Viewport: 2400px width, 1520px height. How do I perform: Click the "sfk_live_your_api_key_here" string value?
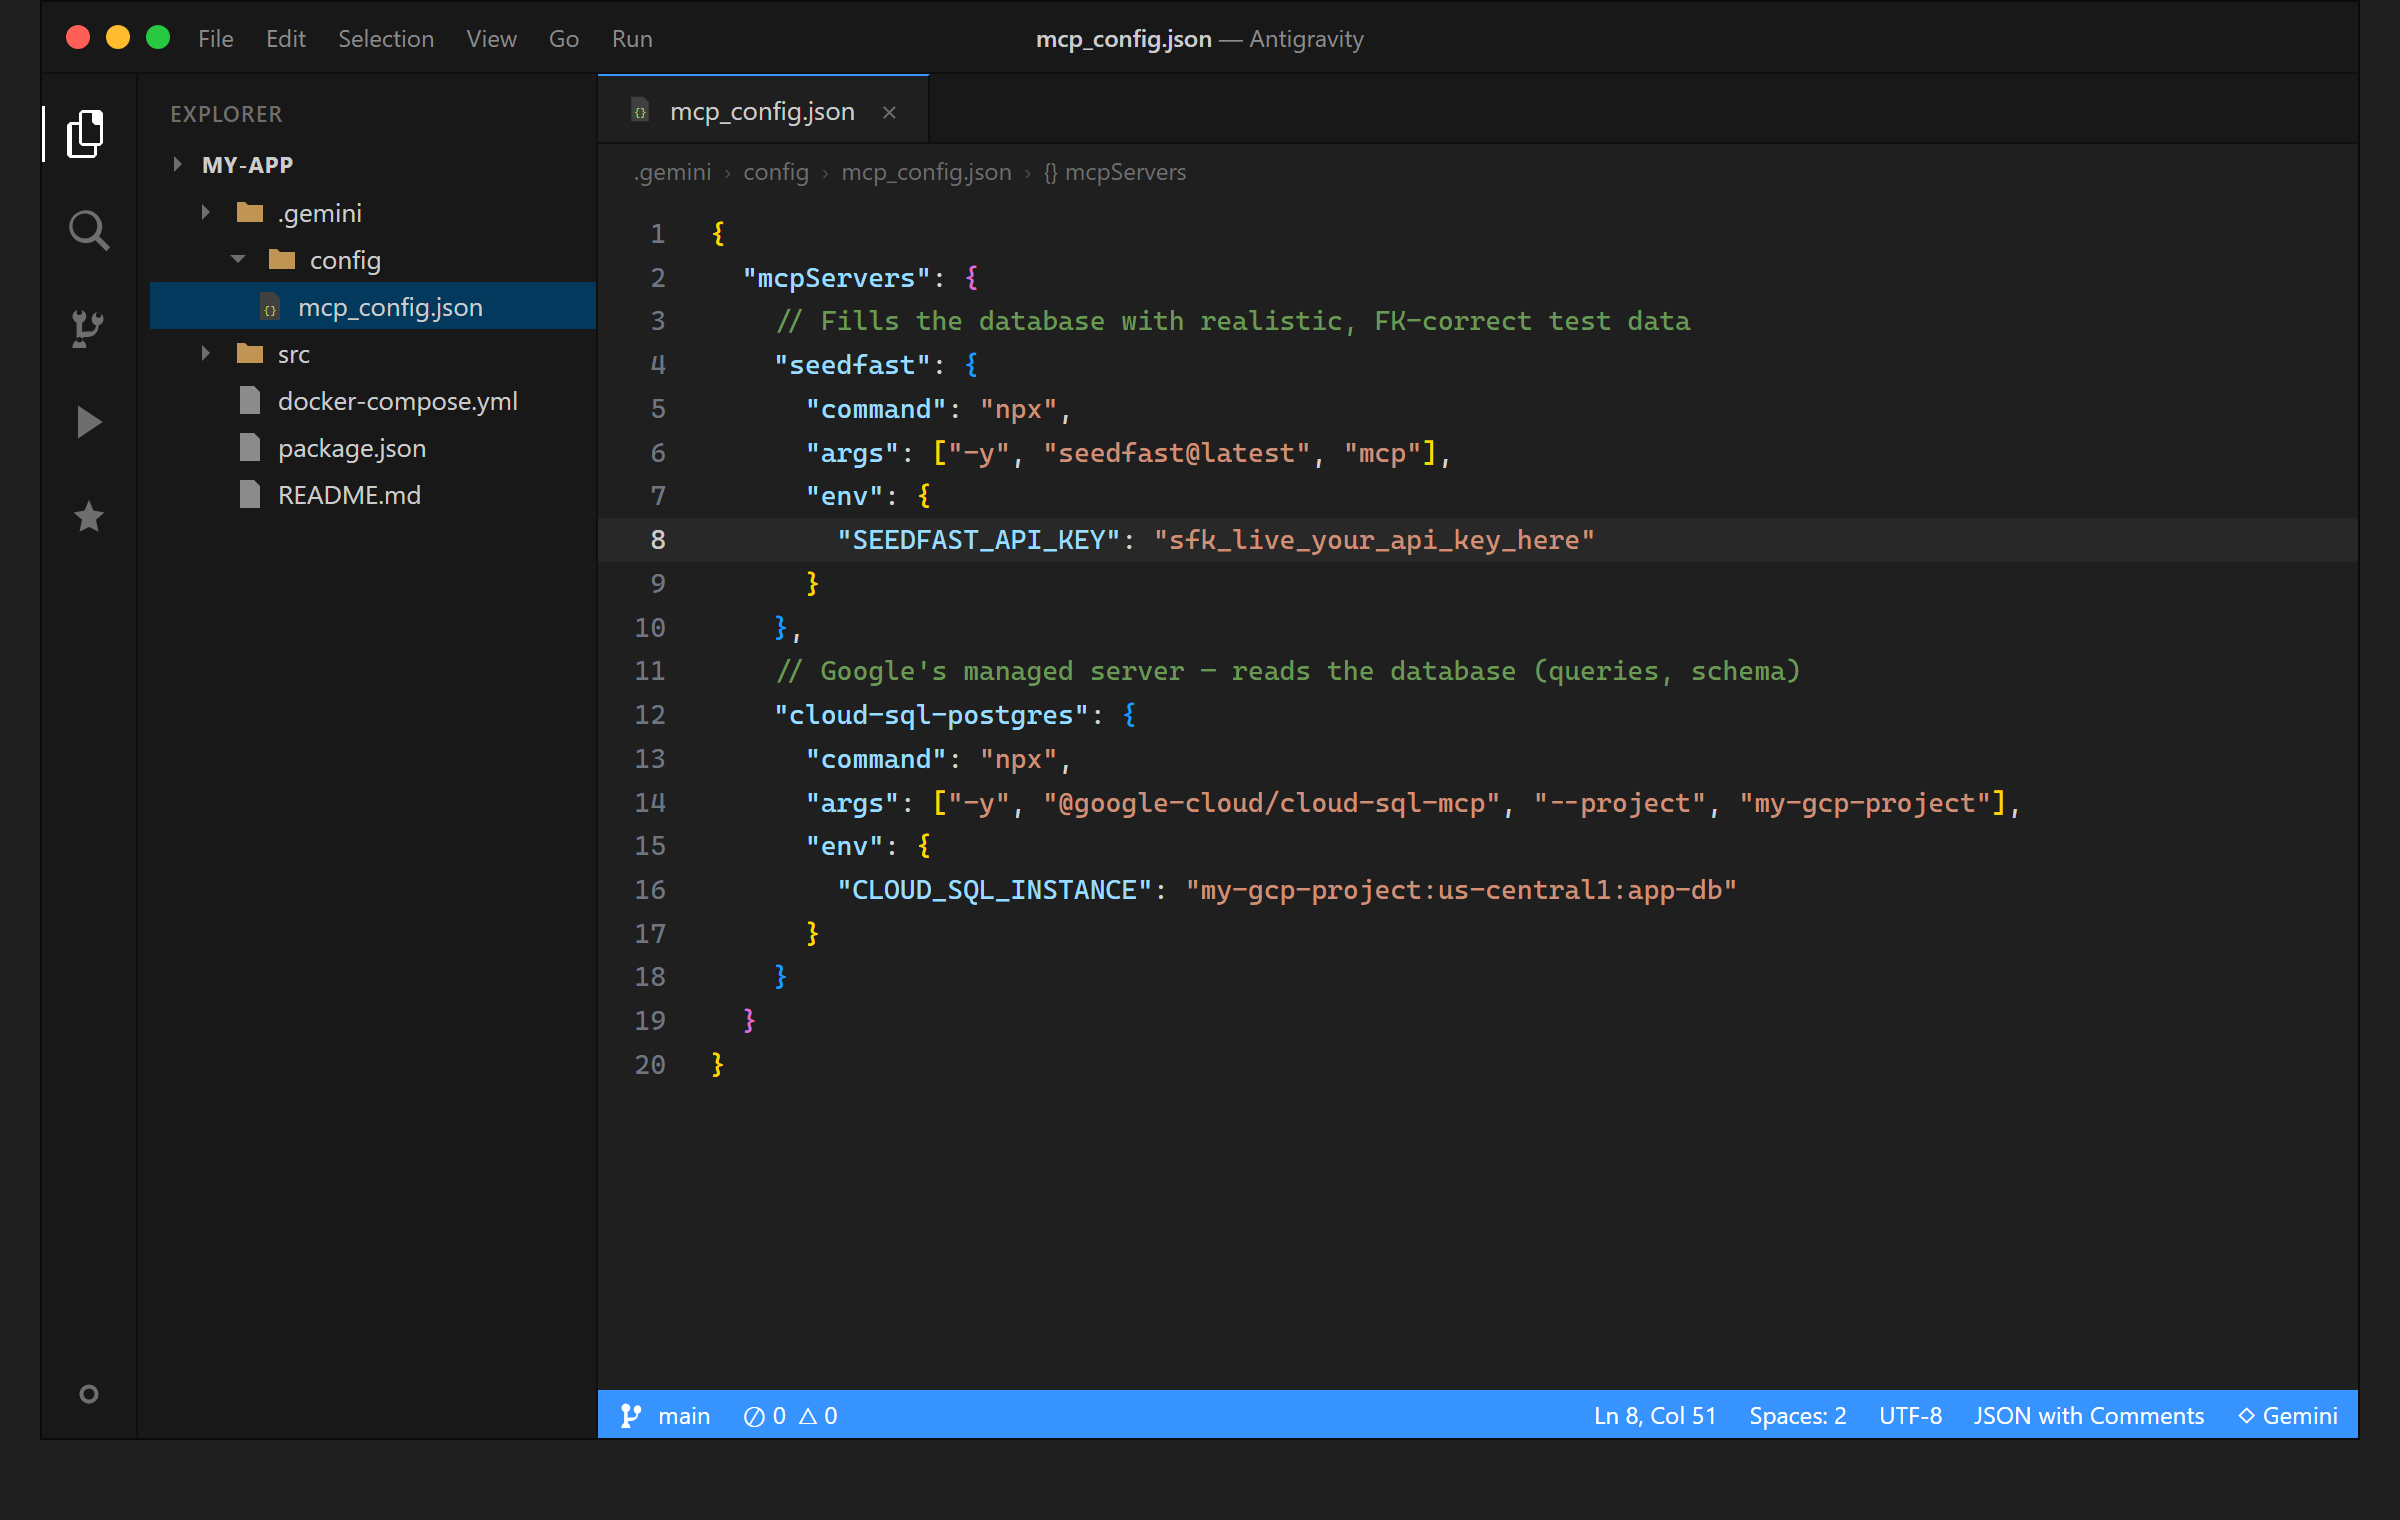(x=1374, y=539)
